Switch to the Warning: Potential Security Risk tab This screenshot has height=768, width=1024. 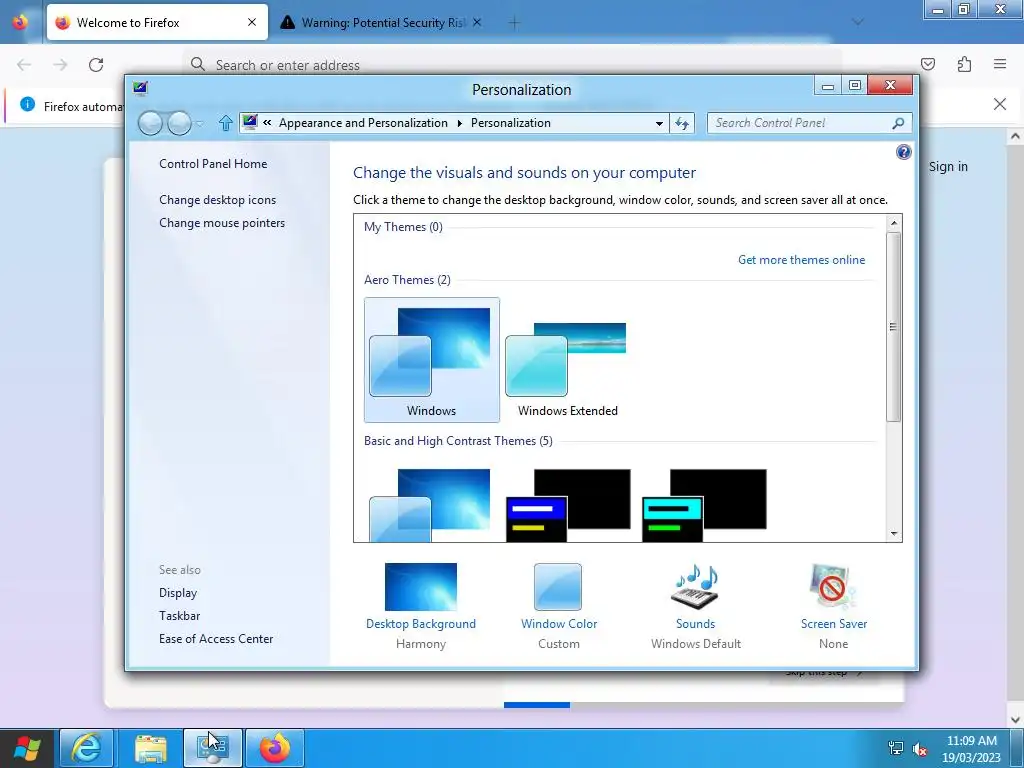(x=382, y=22)
